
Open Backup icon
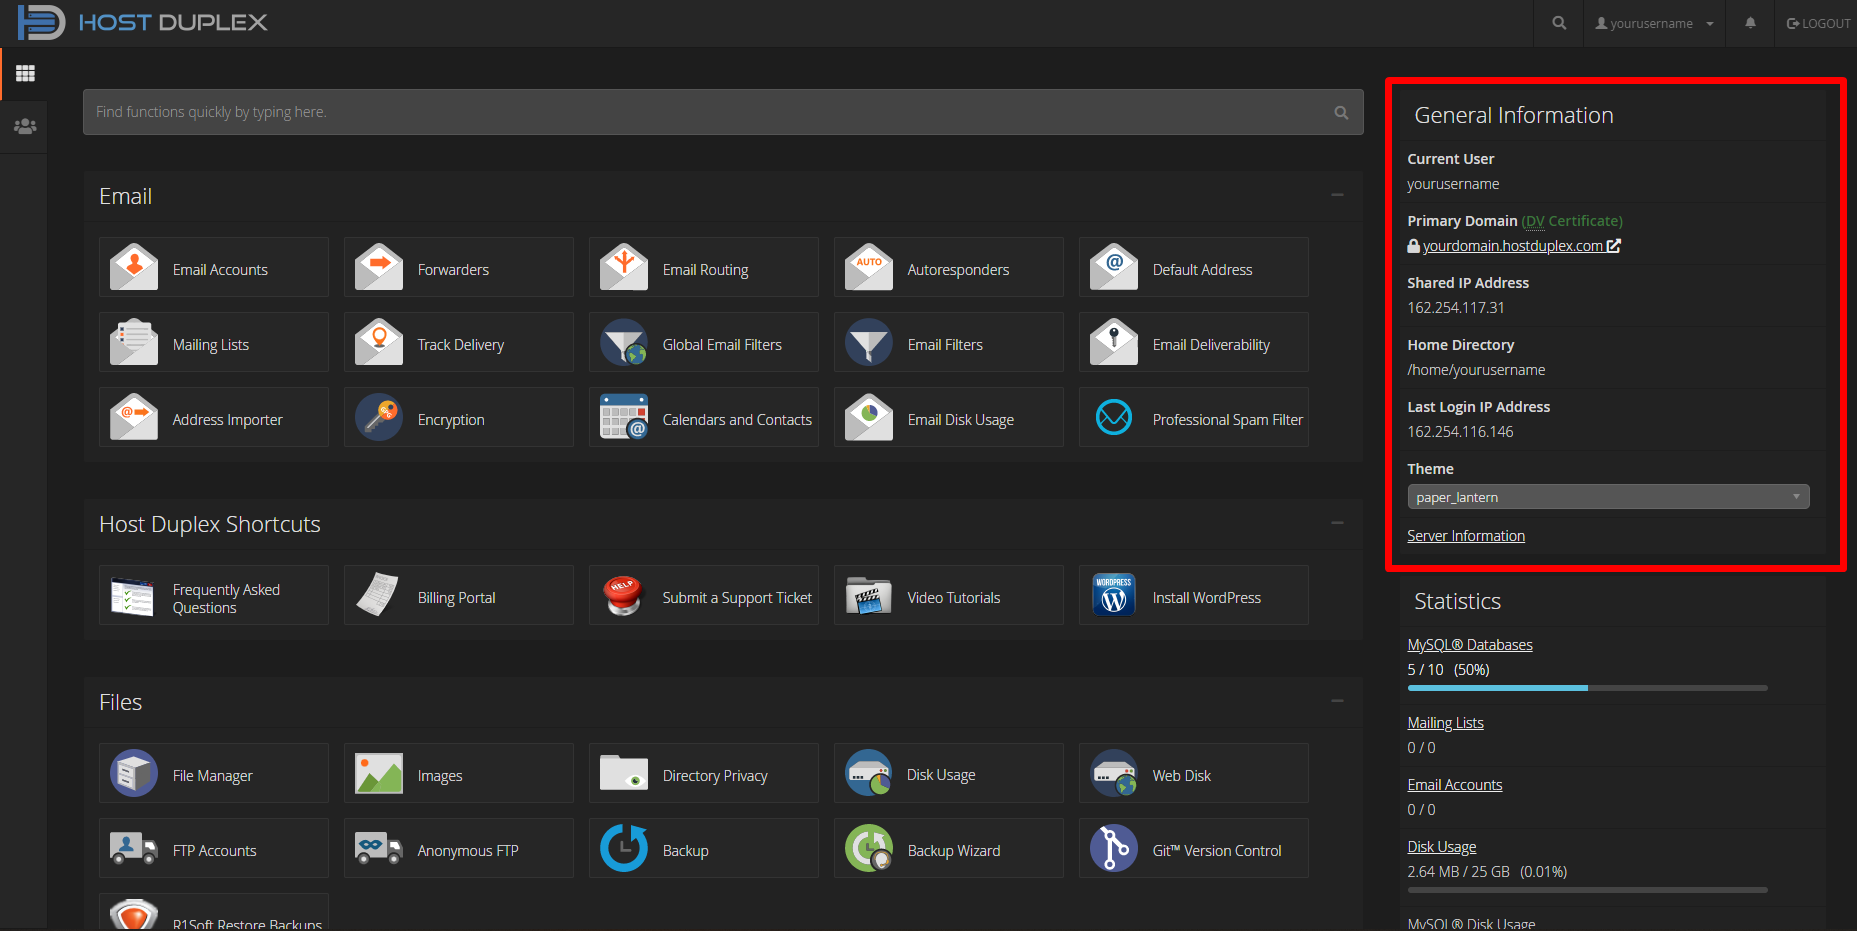click(x=624, y=848)
